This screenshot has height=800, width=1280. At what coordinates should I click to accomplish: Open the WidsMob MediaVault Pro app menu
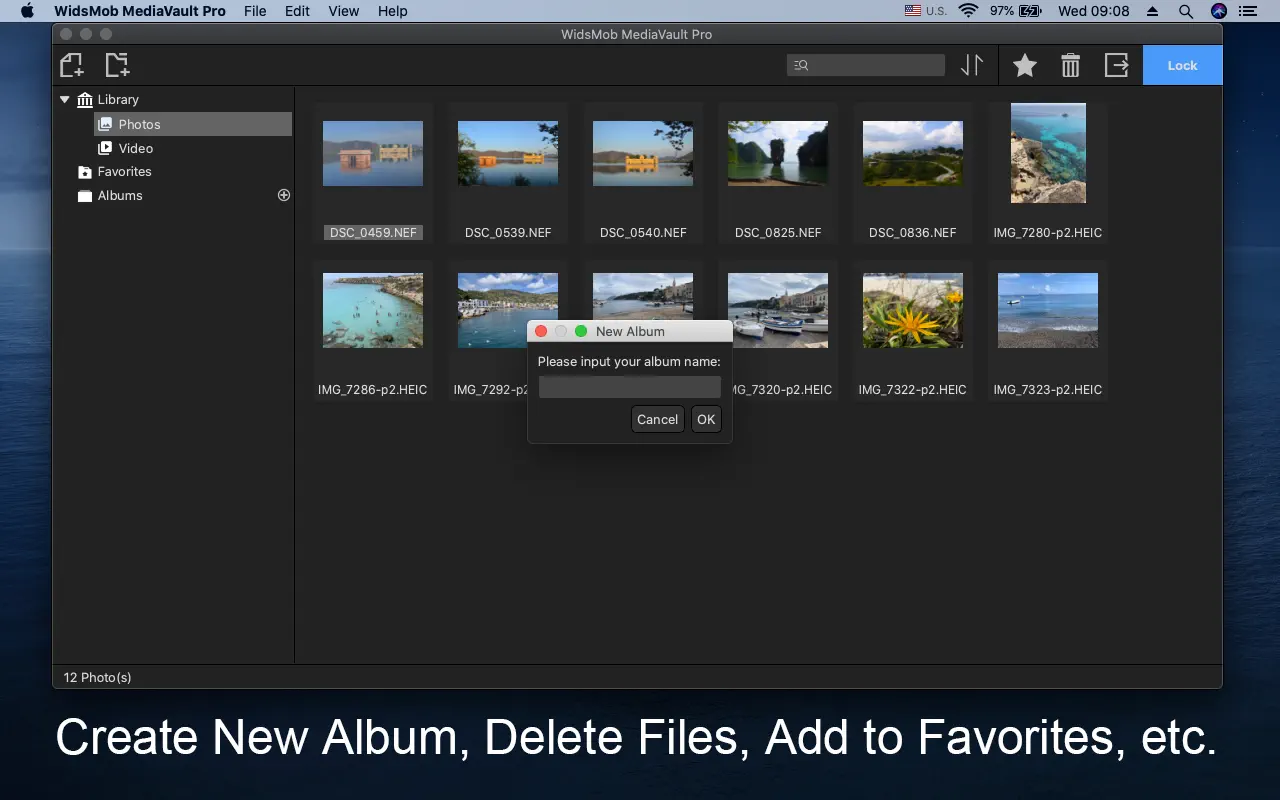tap(140, 11)
